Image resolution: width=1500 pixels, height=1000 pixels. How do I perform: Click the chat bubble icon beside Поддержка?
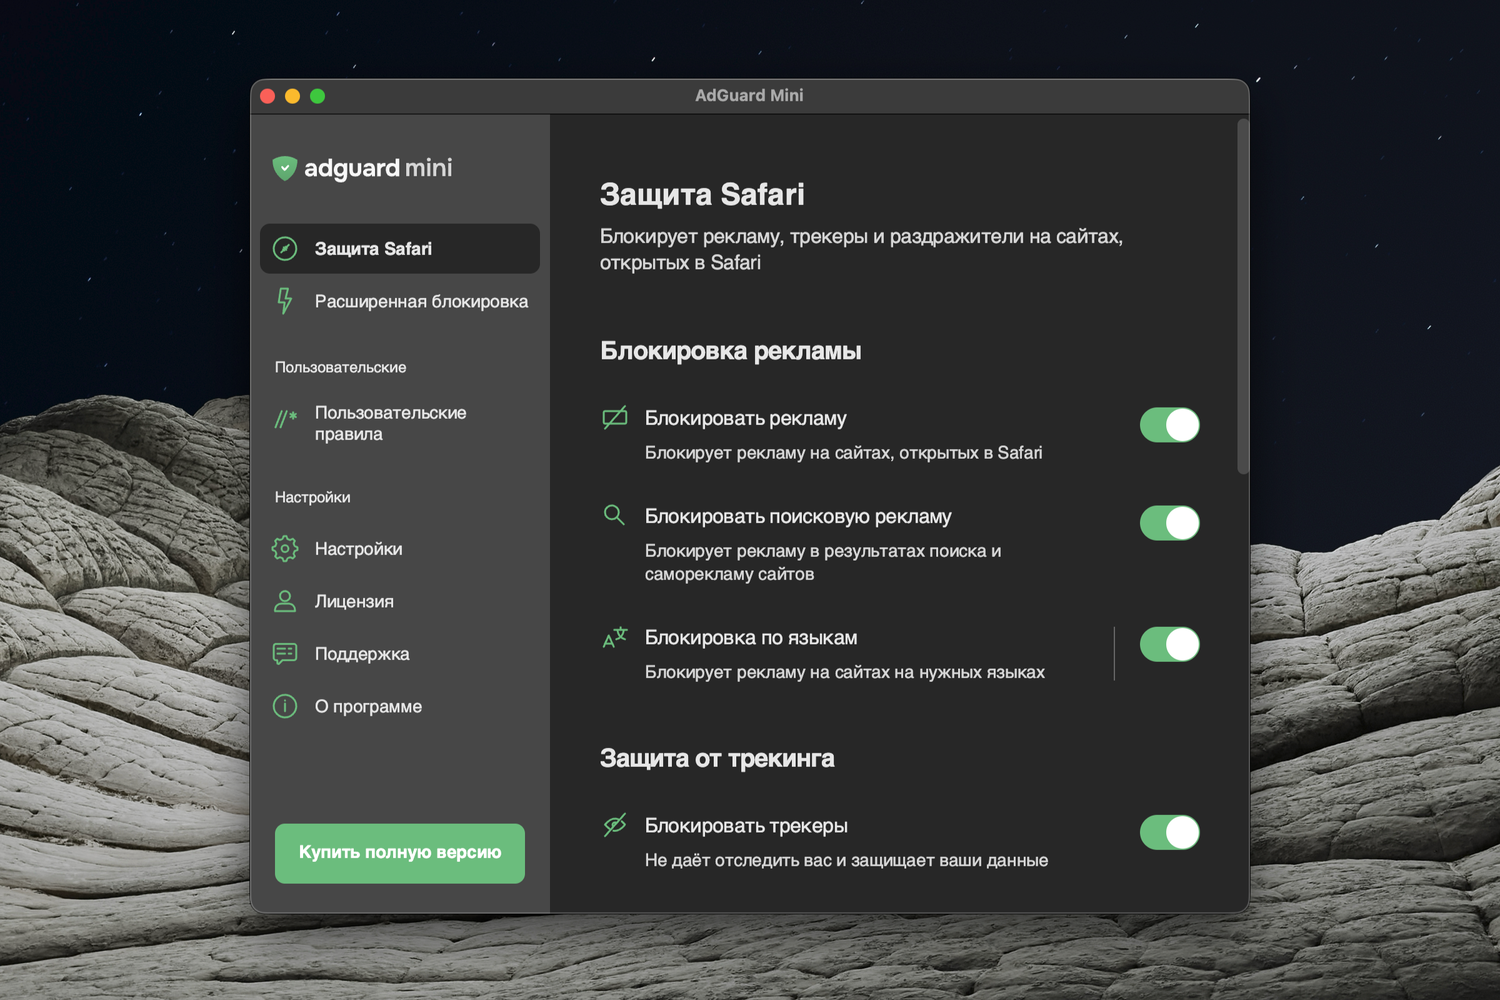pos(285,654)
